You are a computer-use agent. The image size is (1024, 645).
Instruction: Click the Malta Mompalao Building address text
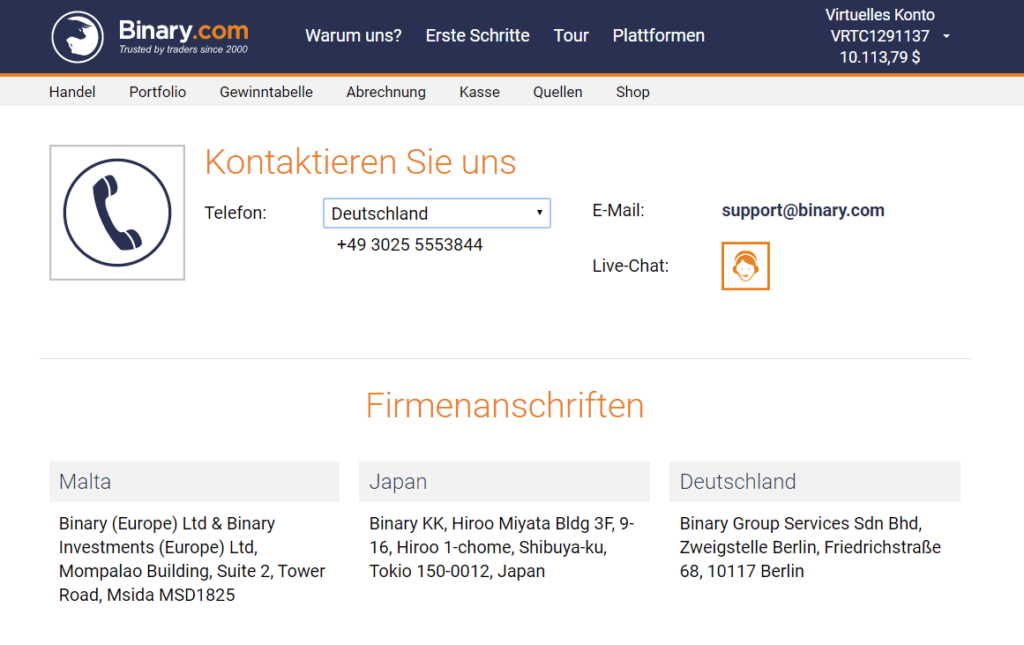[192, 559]
